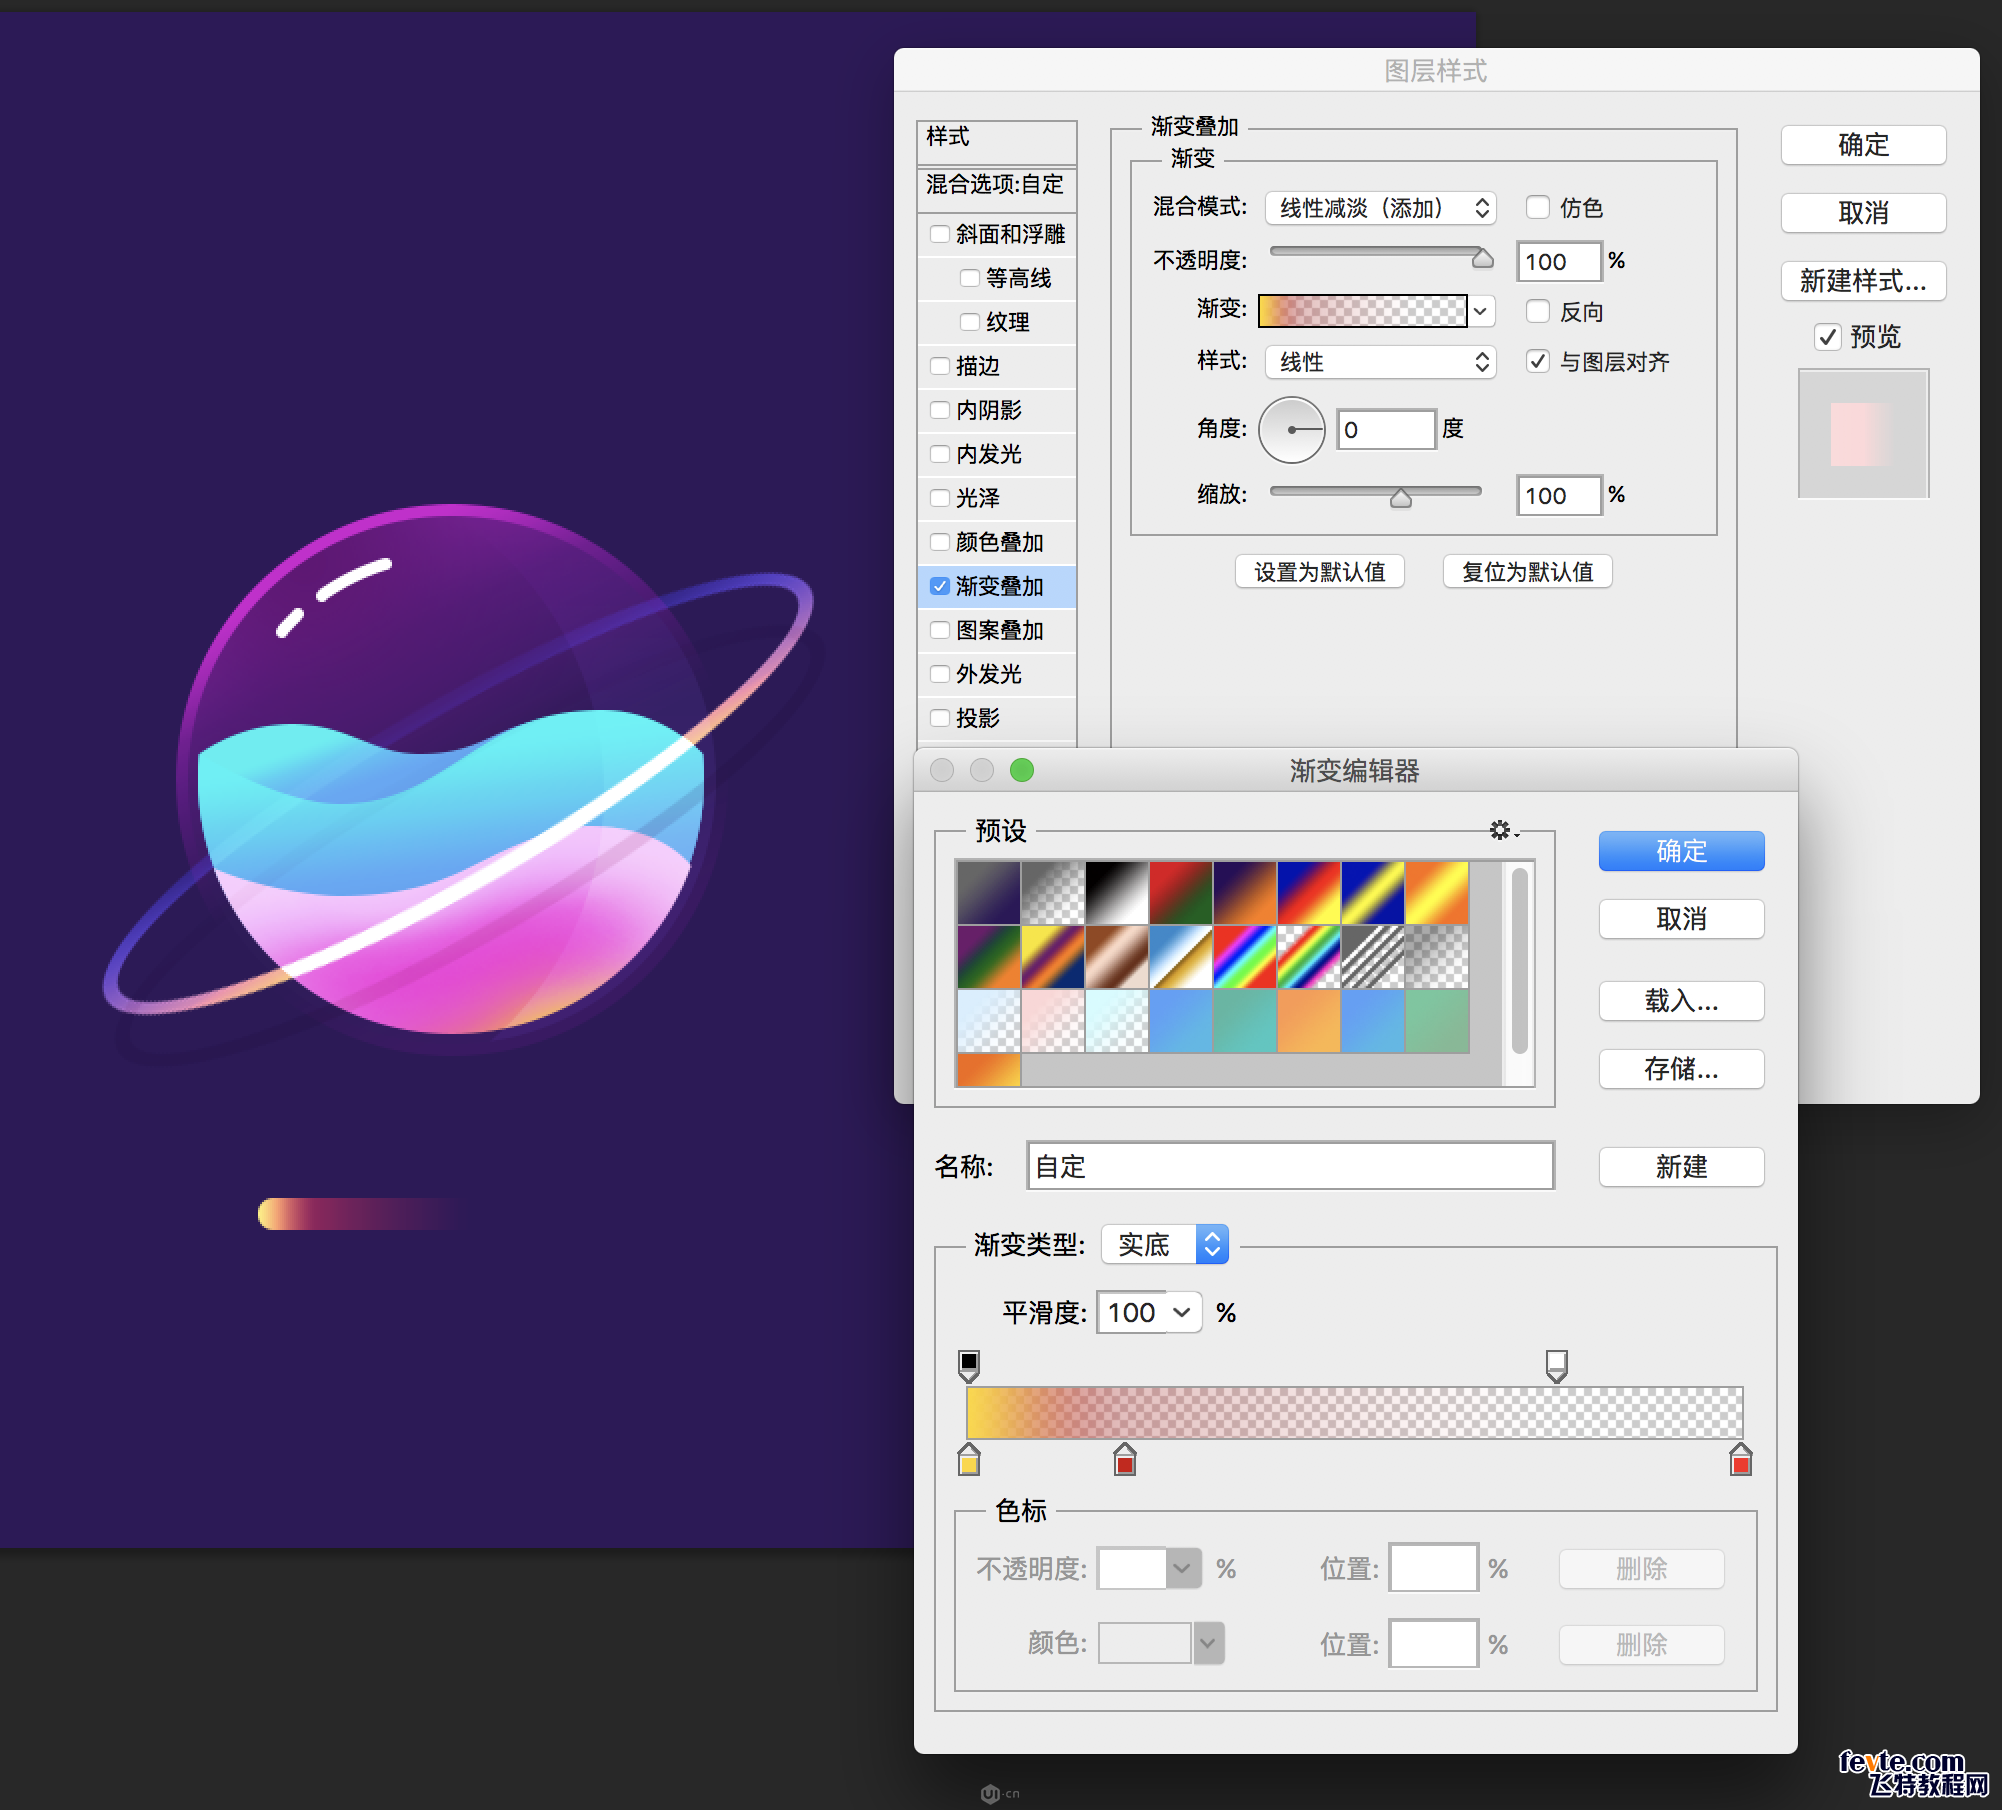This screenshot has width=2002, height=1810.
Task: Select the red color stop beside the yellow stop
Action: (1125, 1460)
